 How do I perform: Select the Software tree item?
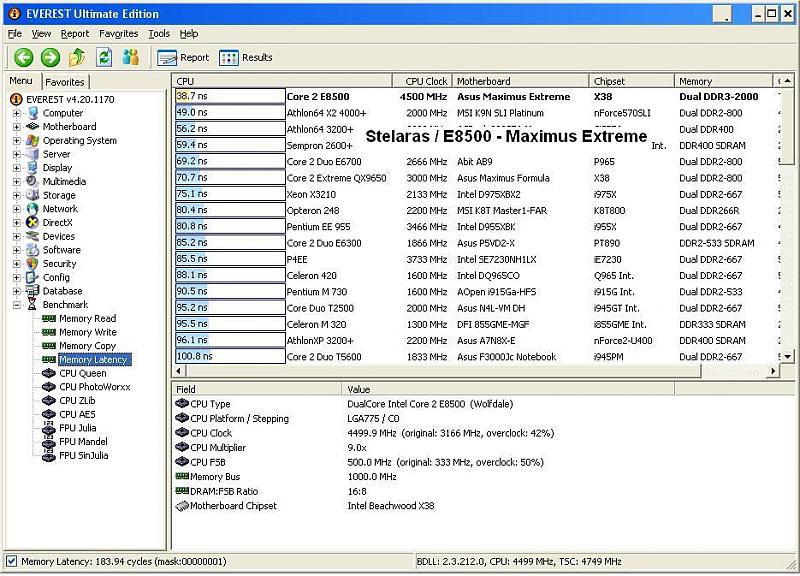[62, 250]
